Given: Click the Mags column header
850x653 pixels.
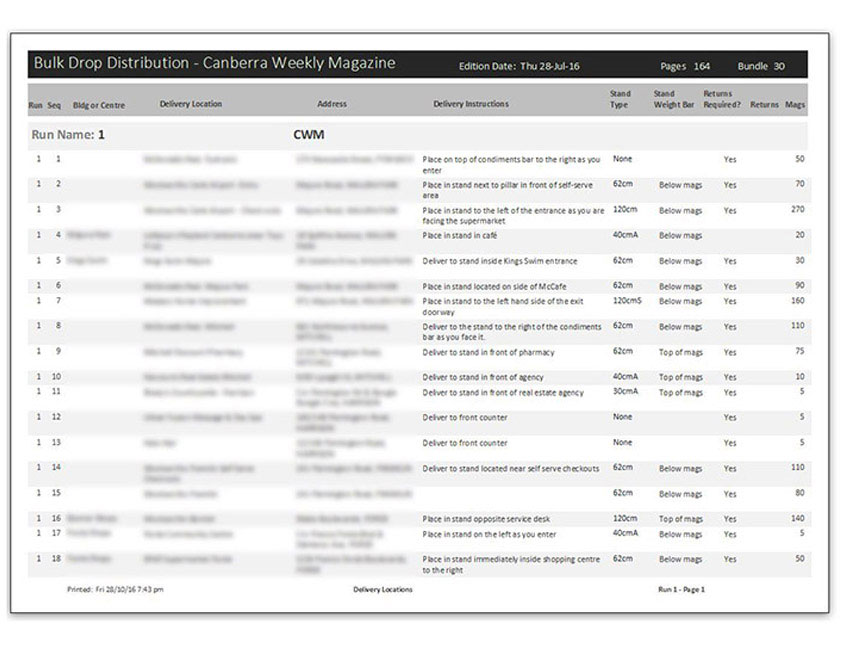Looking at the screenshot, I should (795, 105).
